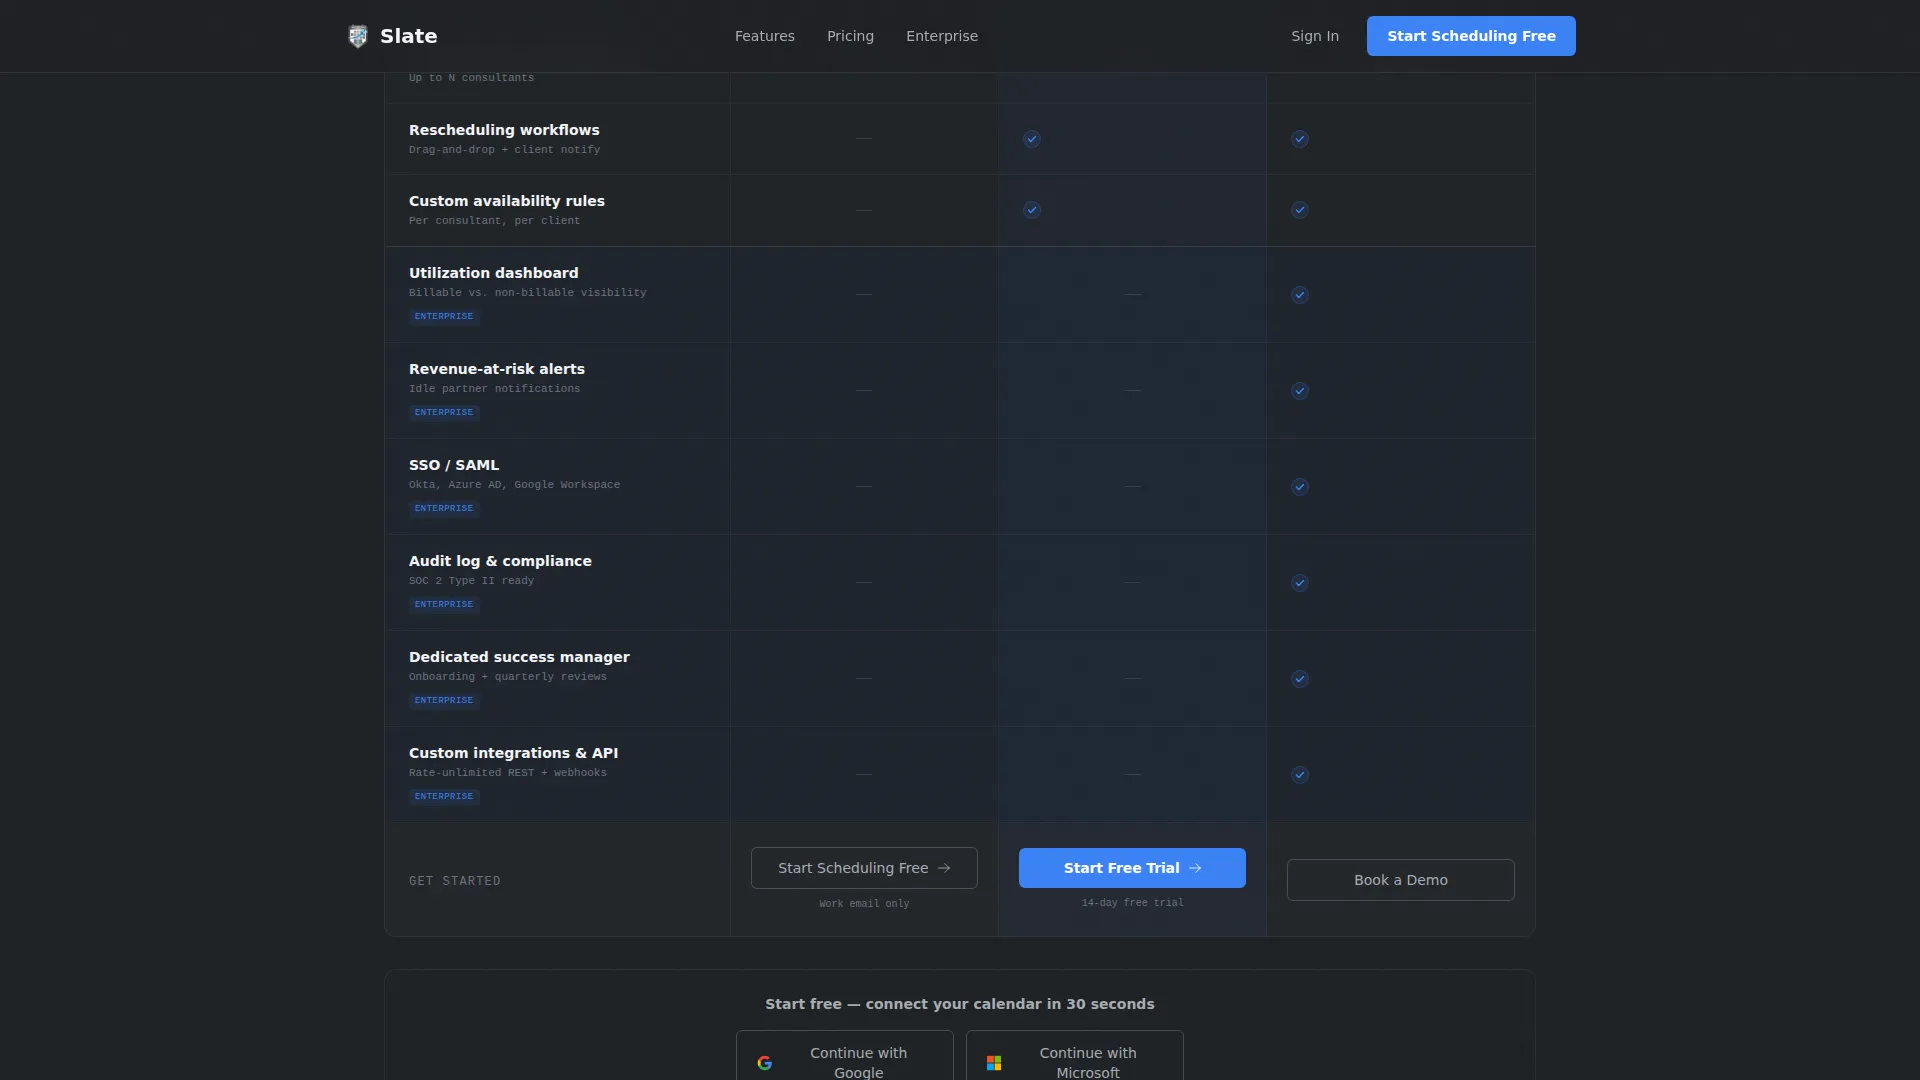The height and width of the screenshot is (1080, 1920).
Task: Click Book a Demo button
Action: 1400,880
